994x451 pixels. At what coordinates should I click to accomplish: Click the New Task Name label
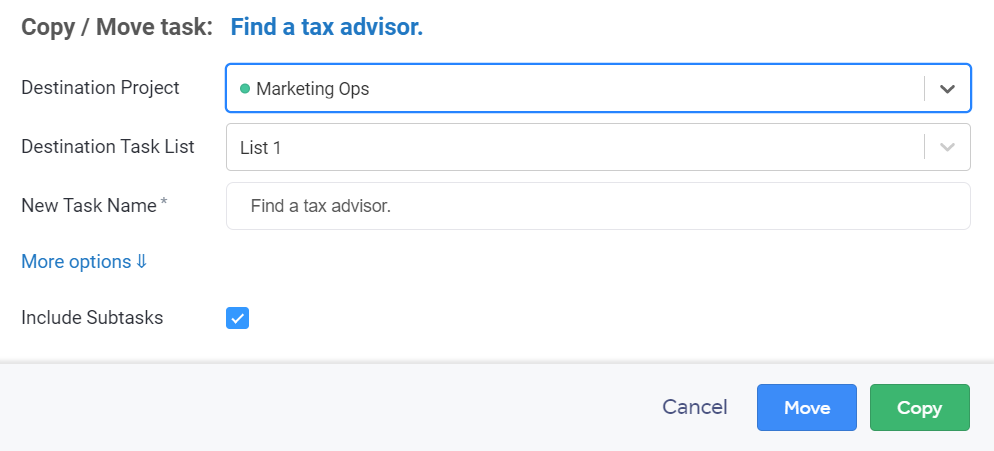tap(89, 205)
